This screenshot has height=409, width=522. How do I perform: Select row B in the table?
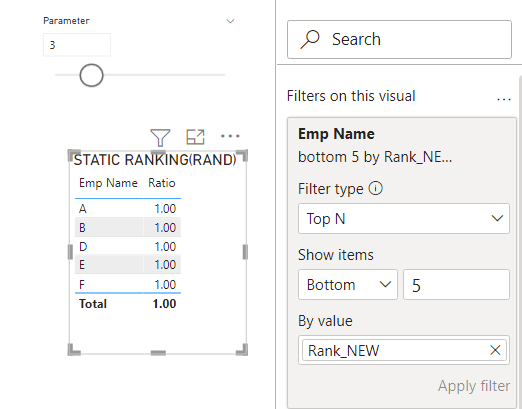[128, 227]
